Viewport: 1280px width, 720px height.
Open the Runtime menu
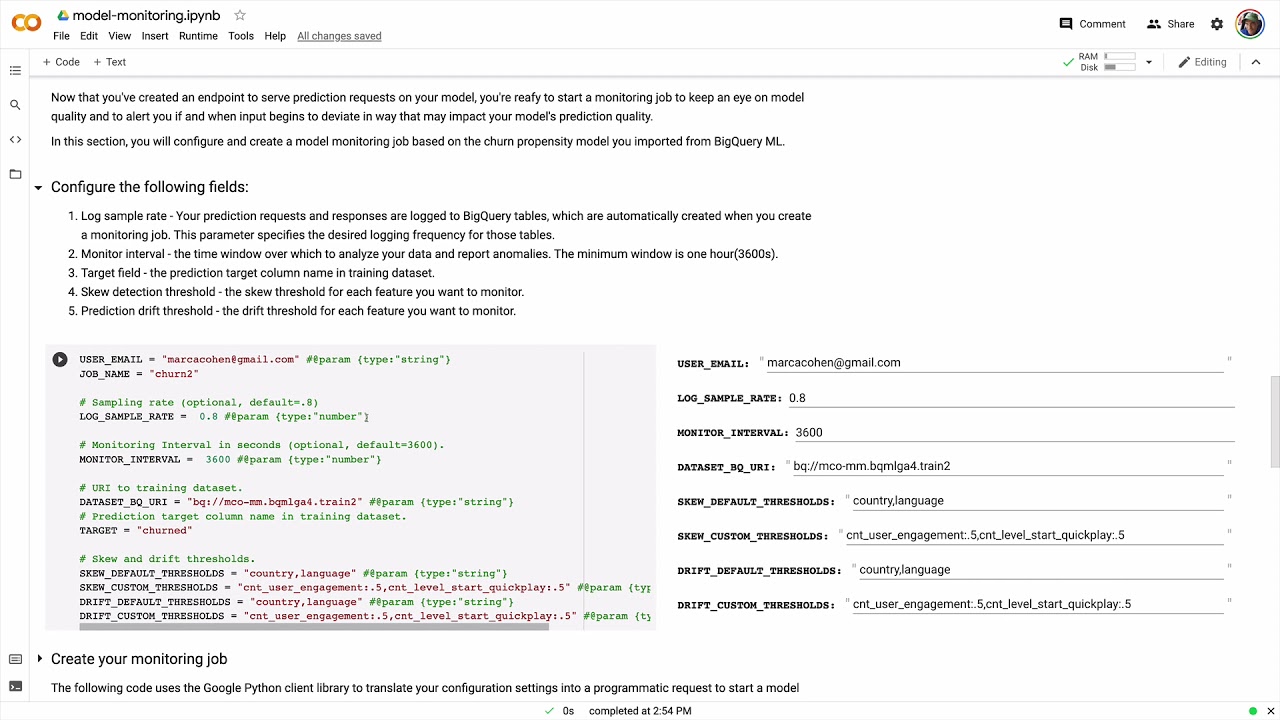click(x=198, y=36)
